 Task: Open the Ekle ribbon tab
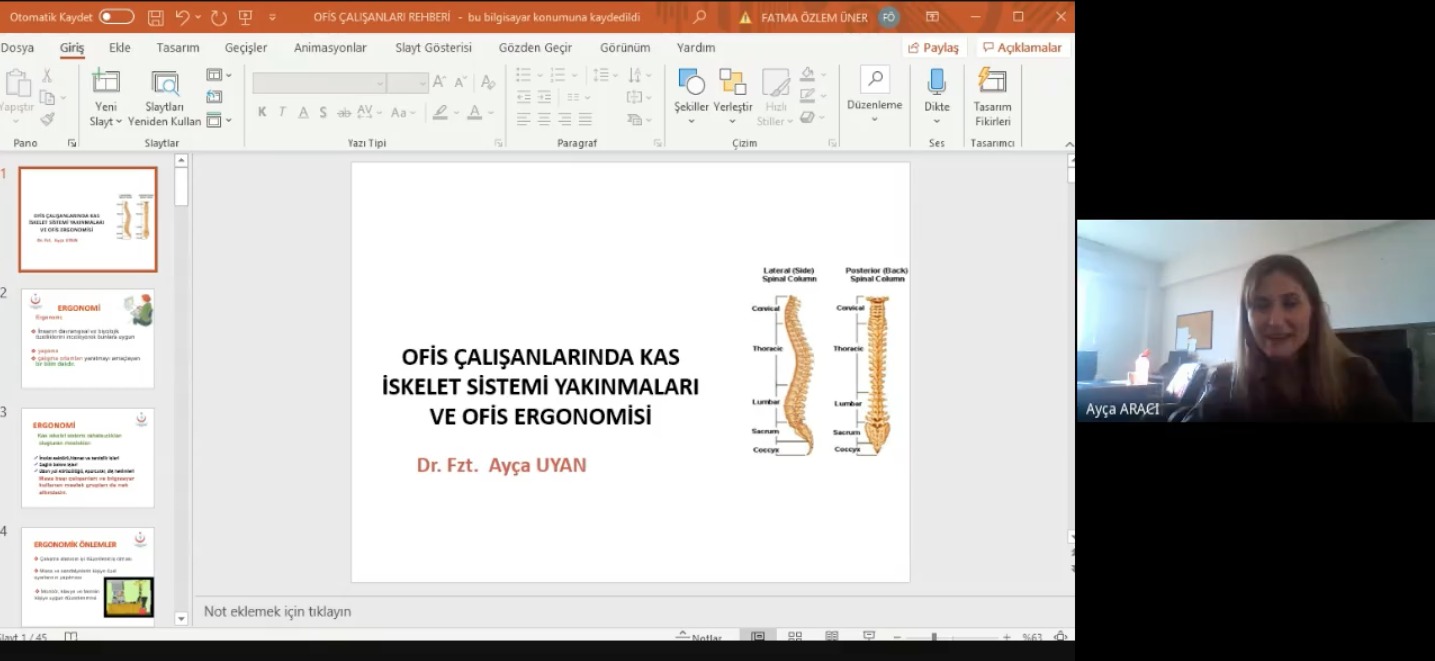point(120,47)
